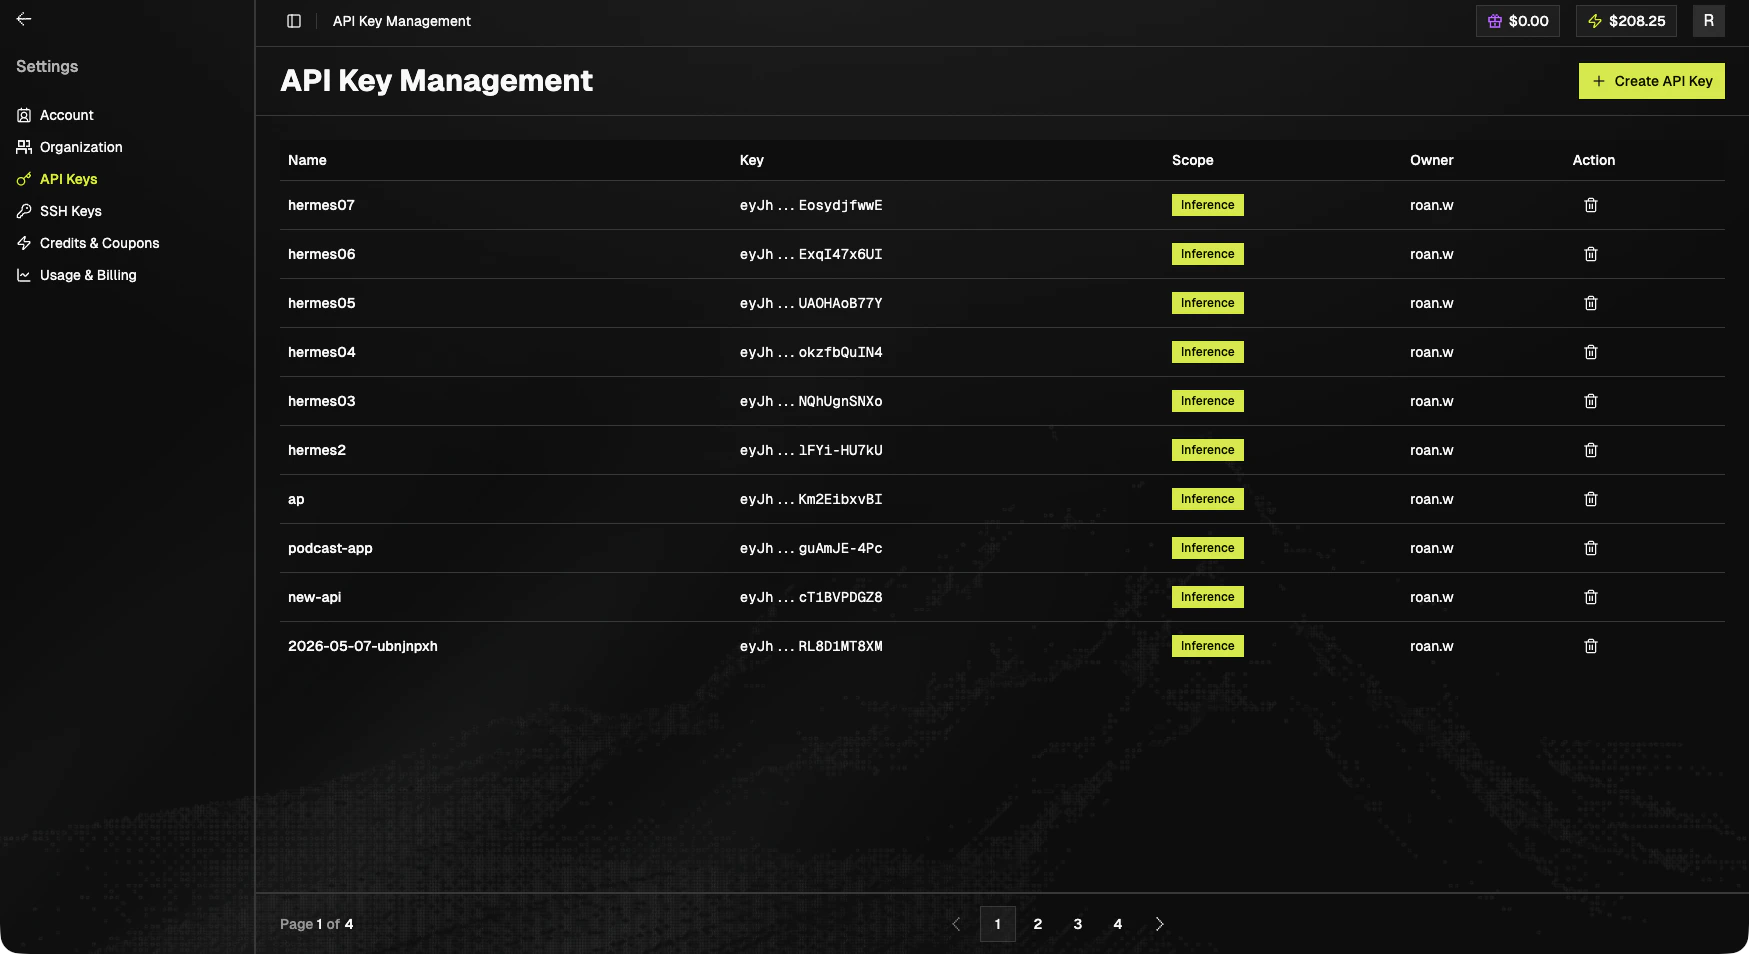Click key value eyJh ... ExqI47x6UI

811,254
